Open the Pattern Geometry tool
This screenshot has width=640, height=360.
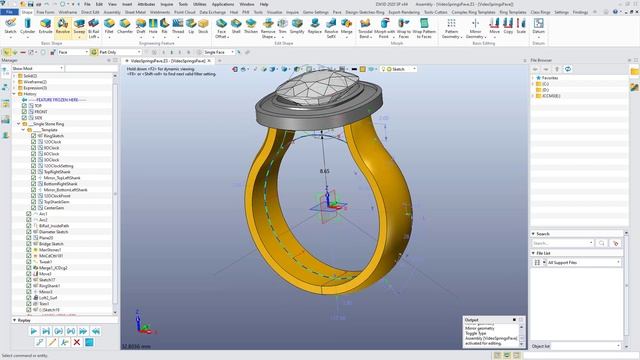click(451, 28)
